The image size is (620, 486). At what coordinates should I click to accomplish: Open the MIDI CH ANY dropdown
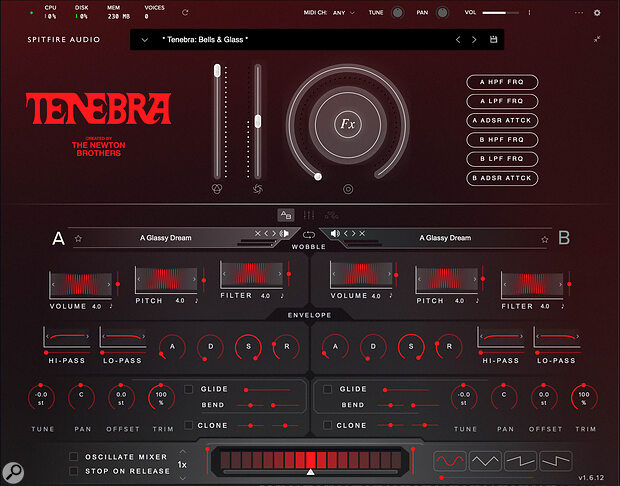pos(344,13)
